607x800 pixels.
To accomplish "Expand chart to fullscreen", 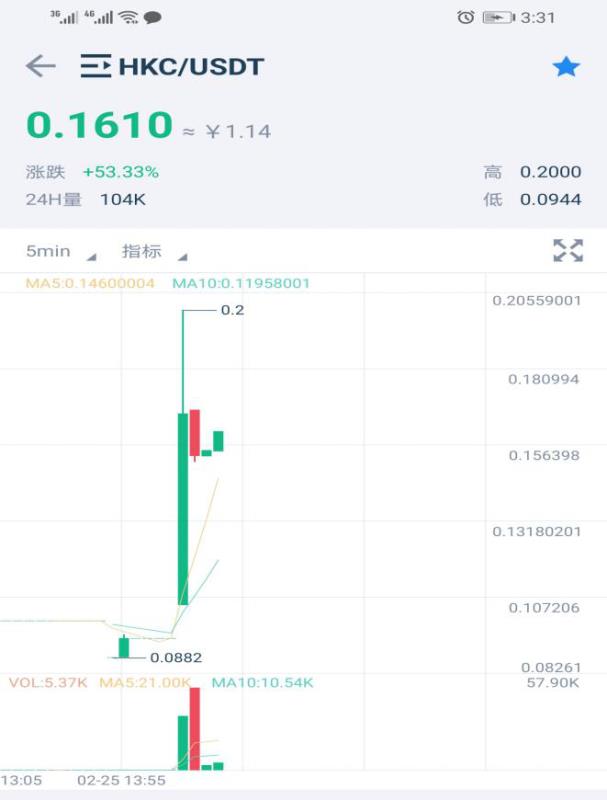I will pos(567,251).
